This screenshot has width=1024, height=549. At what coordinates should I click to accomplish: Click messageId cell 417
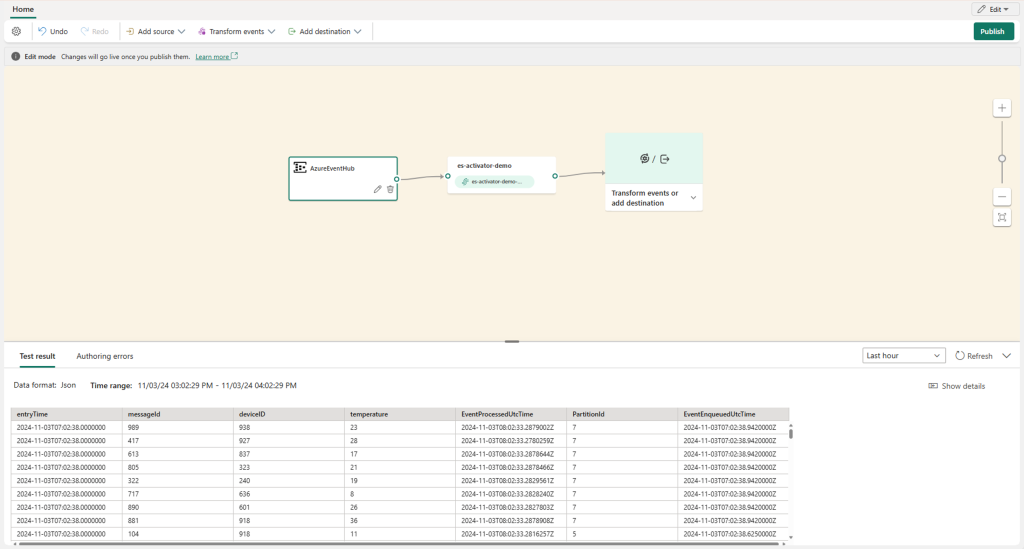(178, 441)
